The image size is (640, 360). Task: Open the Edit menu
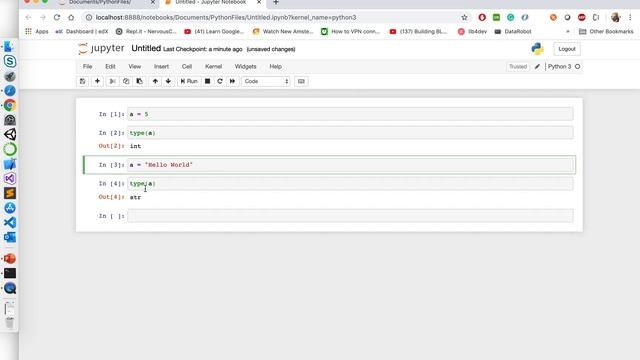[110, 67]
